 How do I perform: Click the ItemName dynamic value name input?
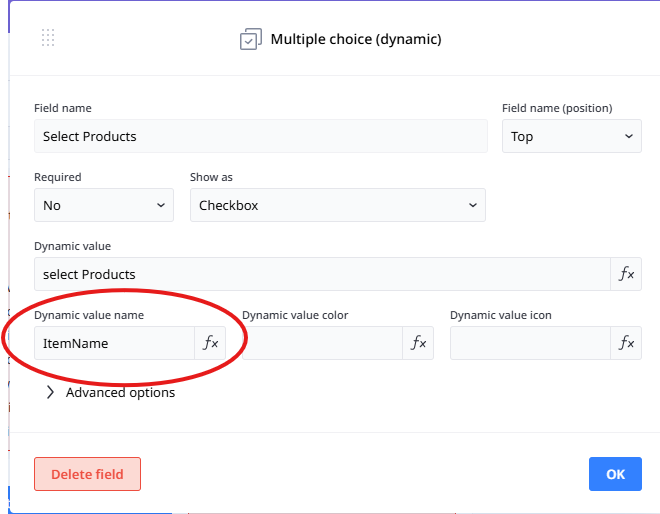114,343
